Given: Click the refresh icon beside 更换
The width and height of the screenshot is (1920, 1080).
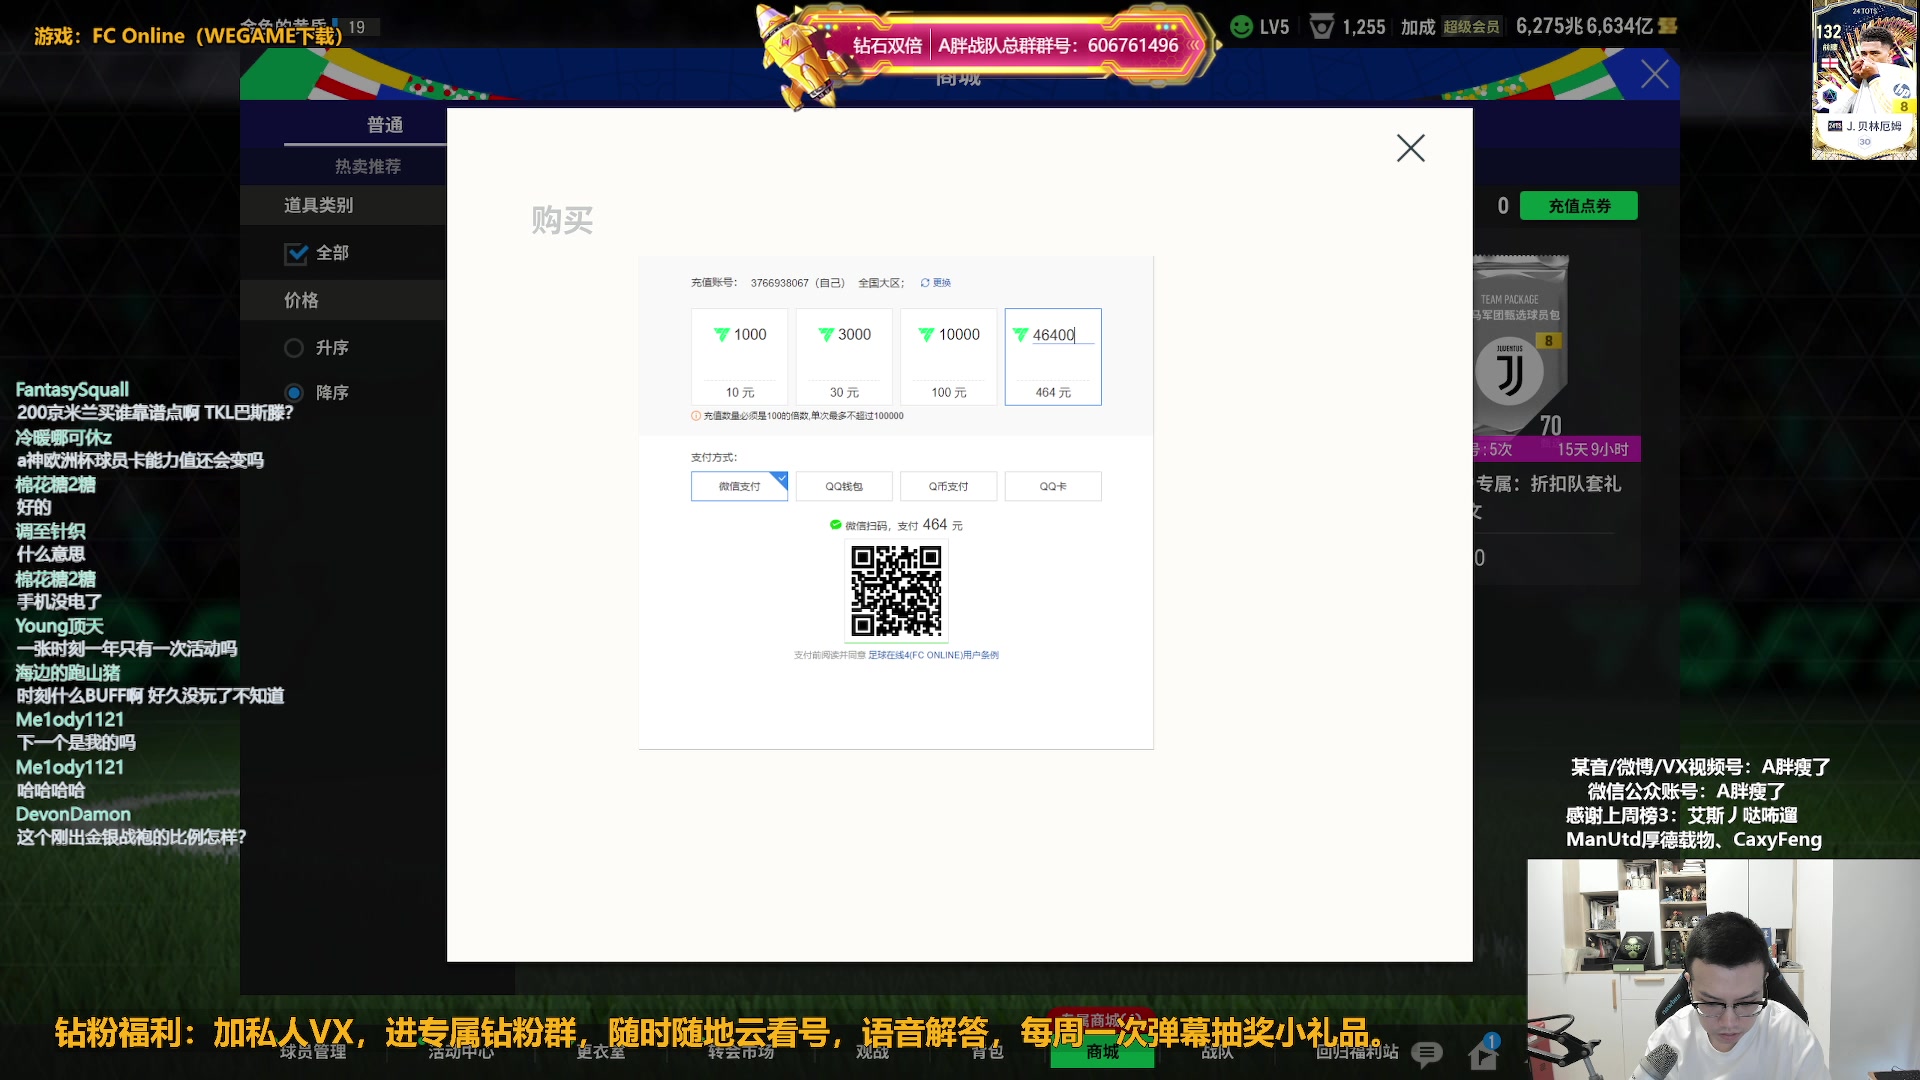Looking at the screenshot, I should (925, 283).
